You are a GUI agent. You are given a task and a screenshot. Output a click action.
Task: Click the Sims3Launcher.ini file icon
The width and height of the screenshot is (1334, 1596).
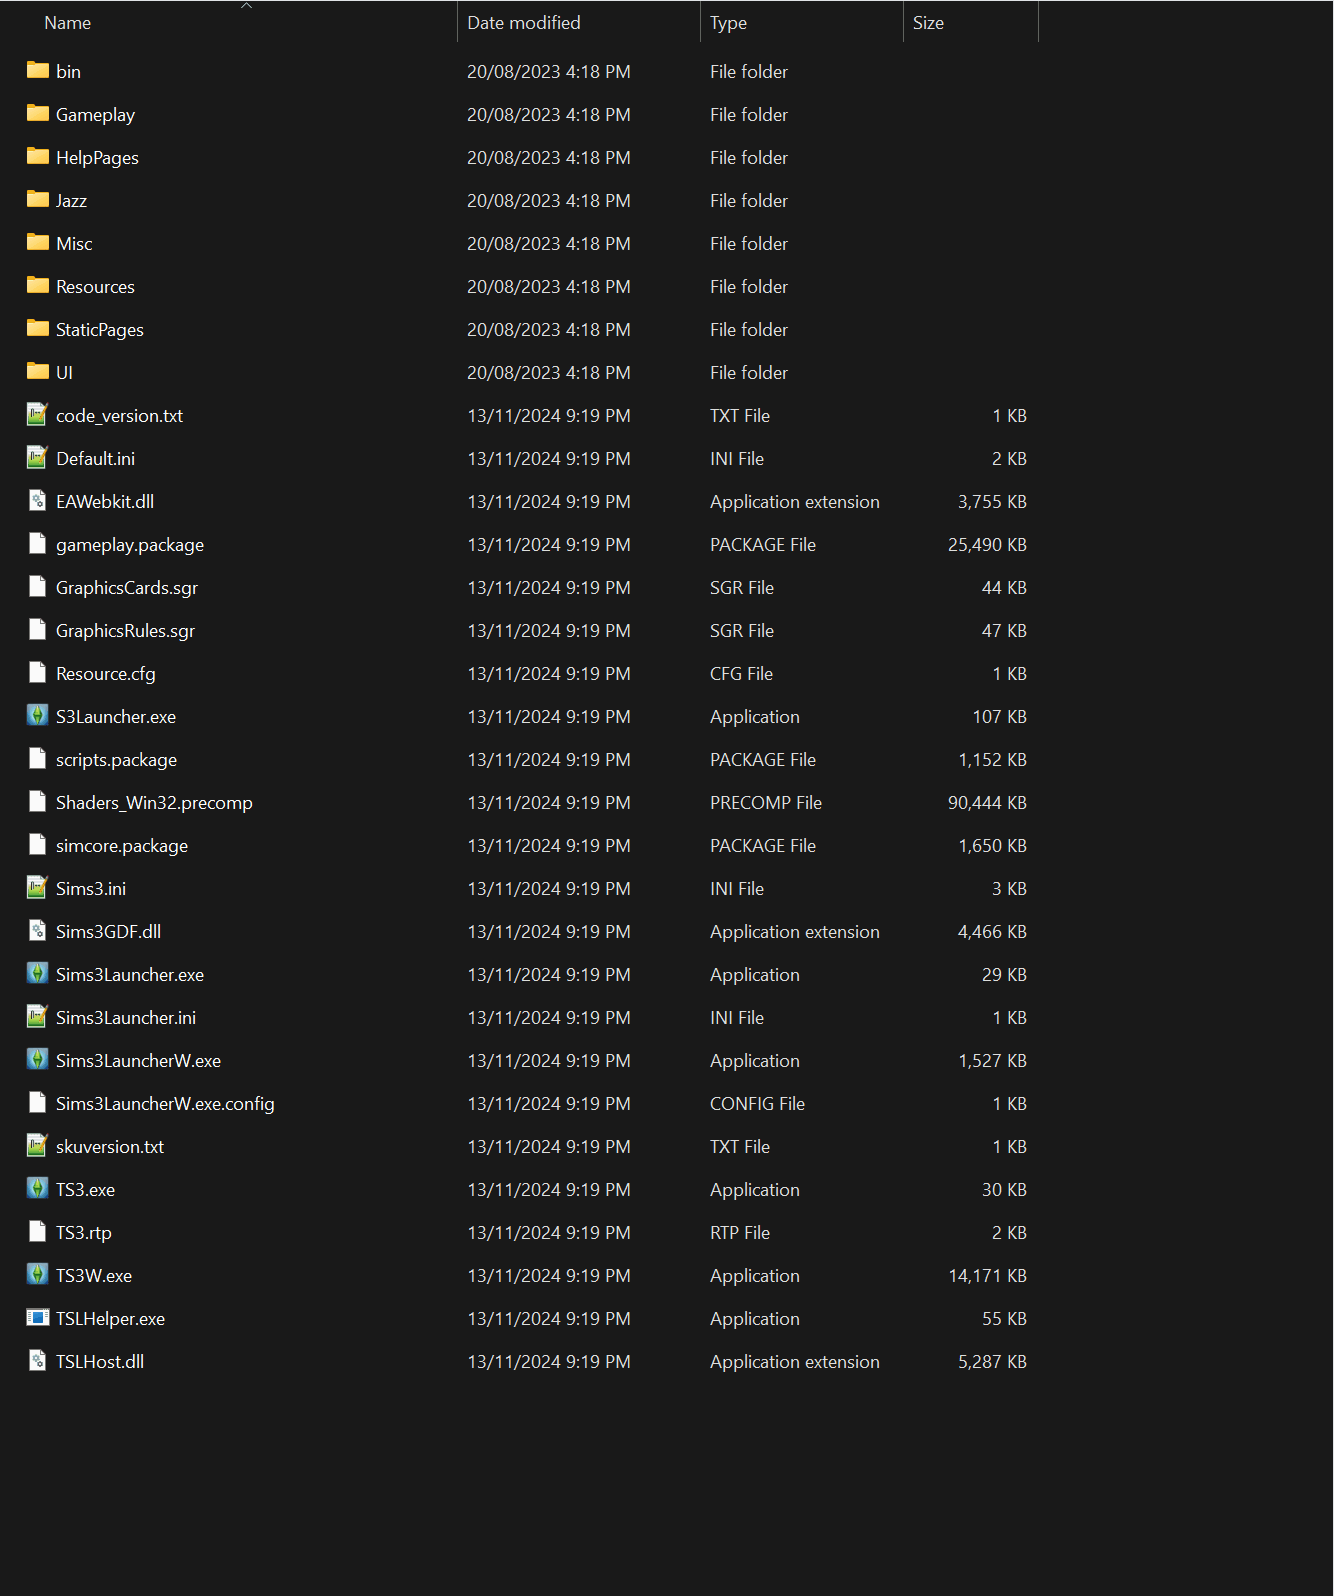coord(37,1016)
